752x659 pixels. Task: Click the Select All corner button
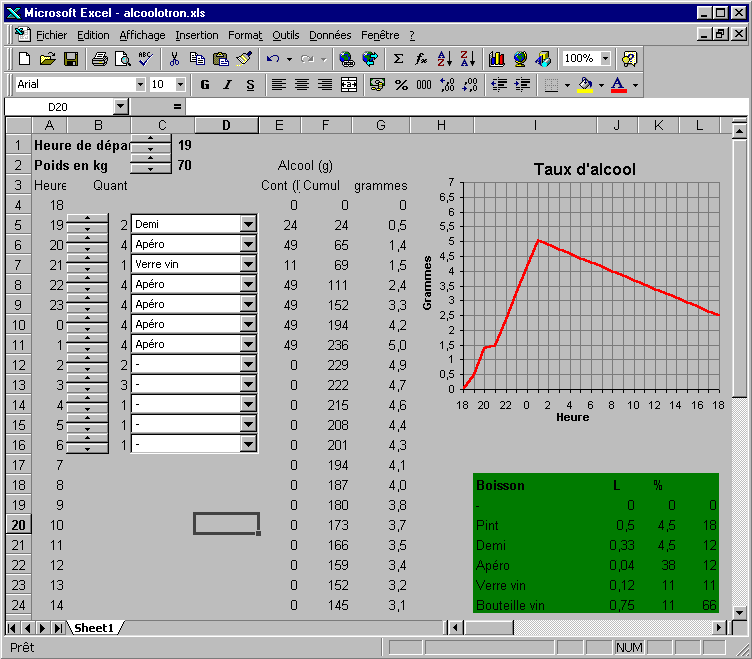[19, 126]
